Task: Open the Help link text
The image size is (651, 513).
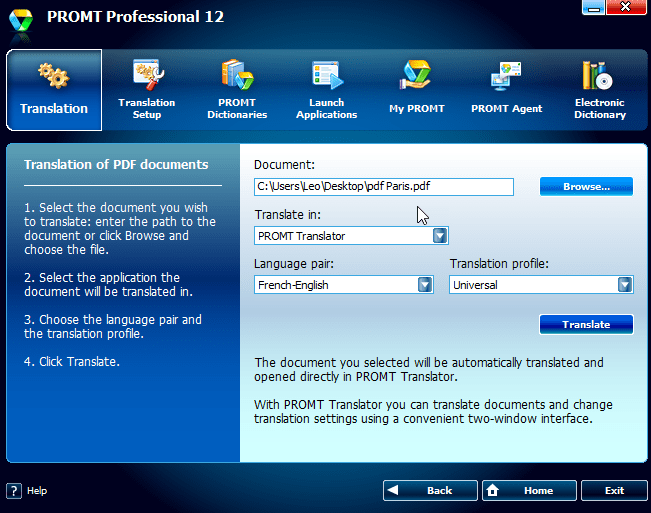Action: coord(37,491)
